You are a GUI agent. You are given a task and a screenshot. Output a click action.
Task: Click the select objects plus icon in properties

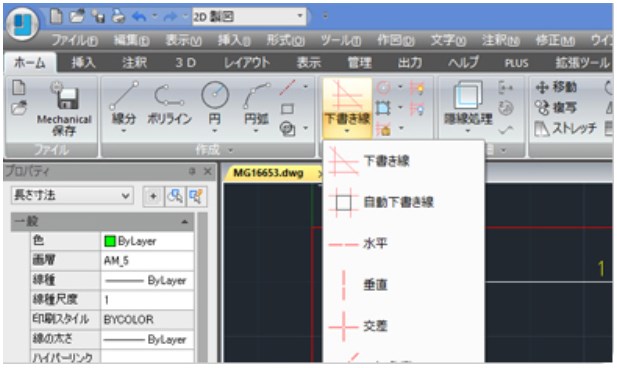153,196
